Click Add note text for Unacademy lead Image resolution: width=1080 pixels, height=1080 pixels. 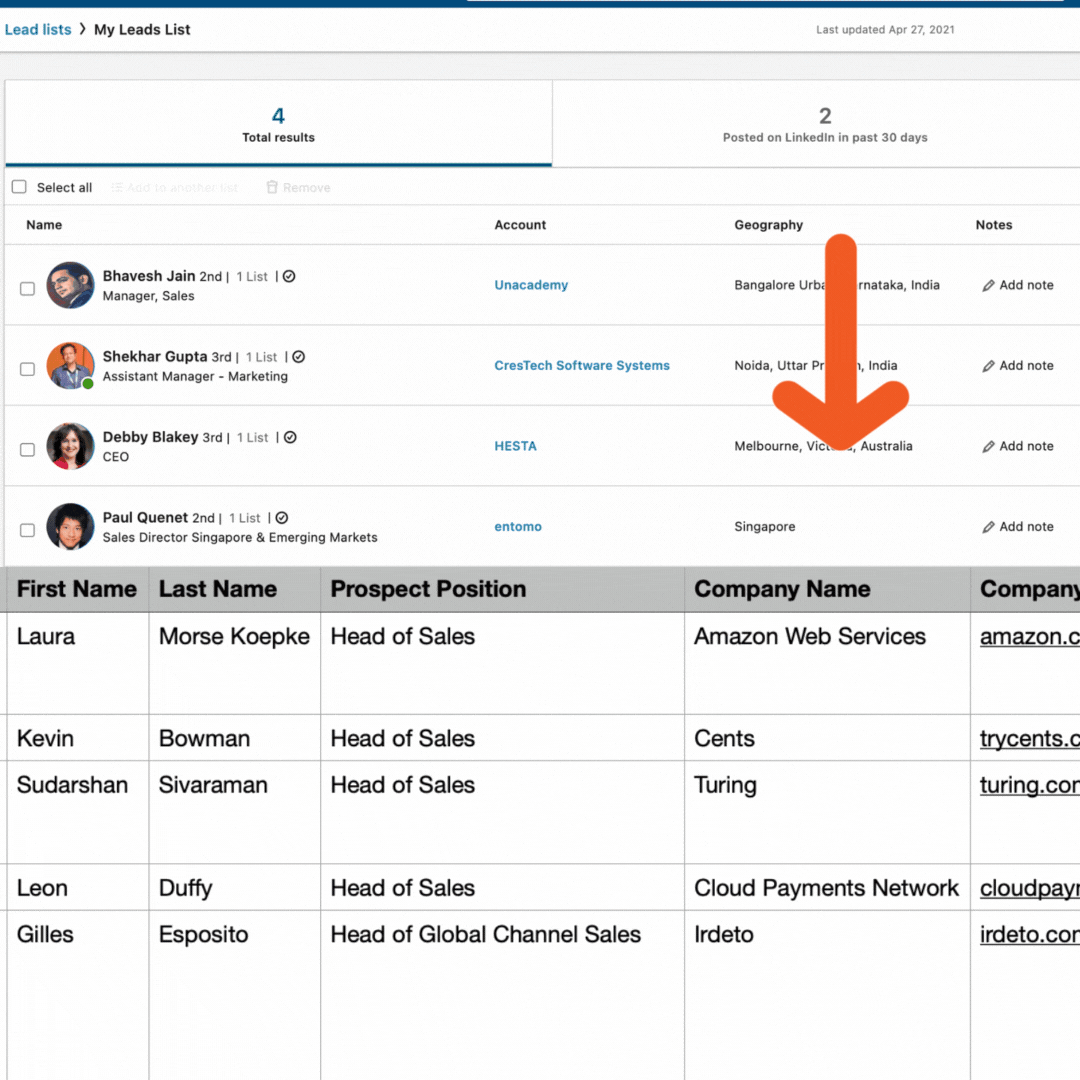pos(1026,285)
